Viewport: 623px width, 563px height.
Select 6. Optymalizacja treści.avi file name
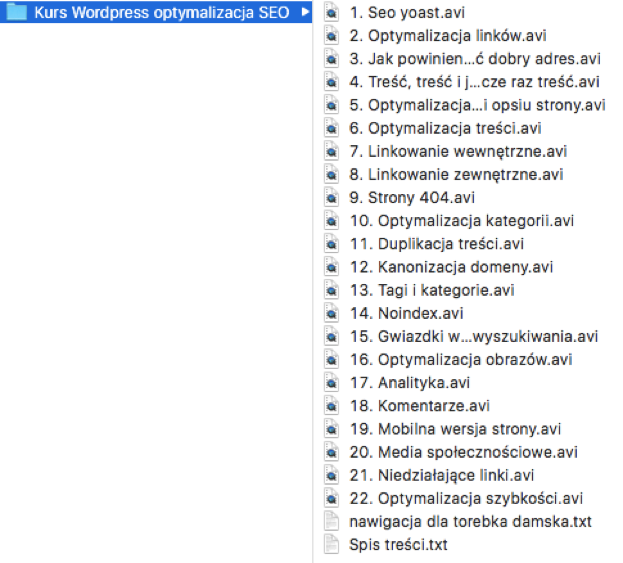(x=445, y=128)
